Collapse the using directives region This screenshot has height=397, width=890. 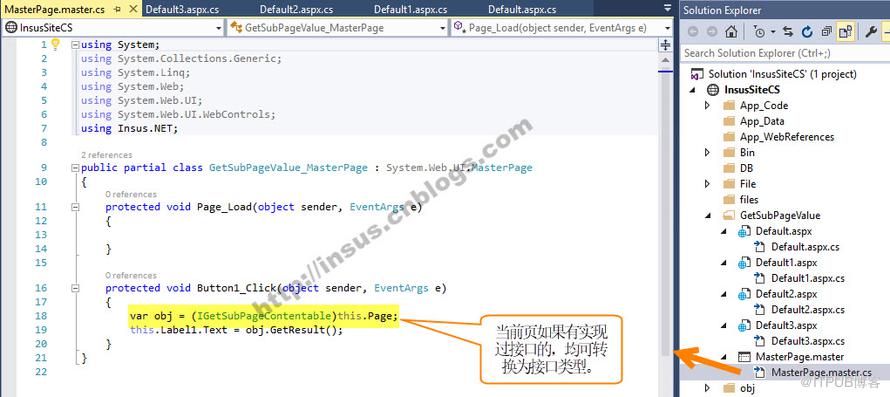[75, 44]
